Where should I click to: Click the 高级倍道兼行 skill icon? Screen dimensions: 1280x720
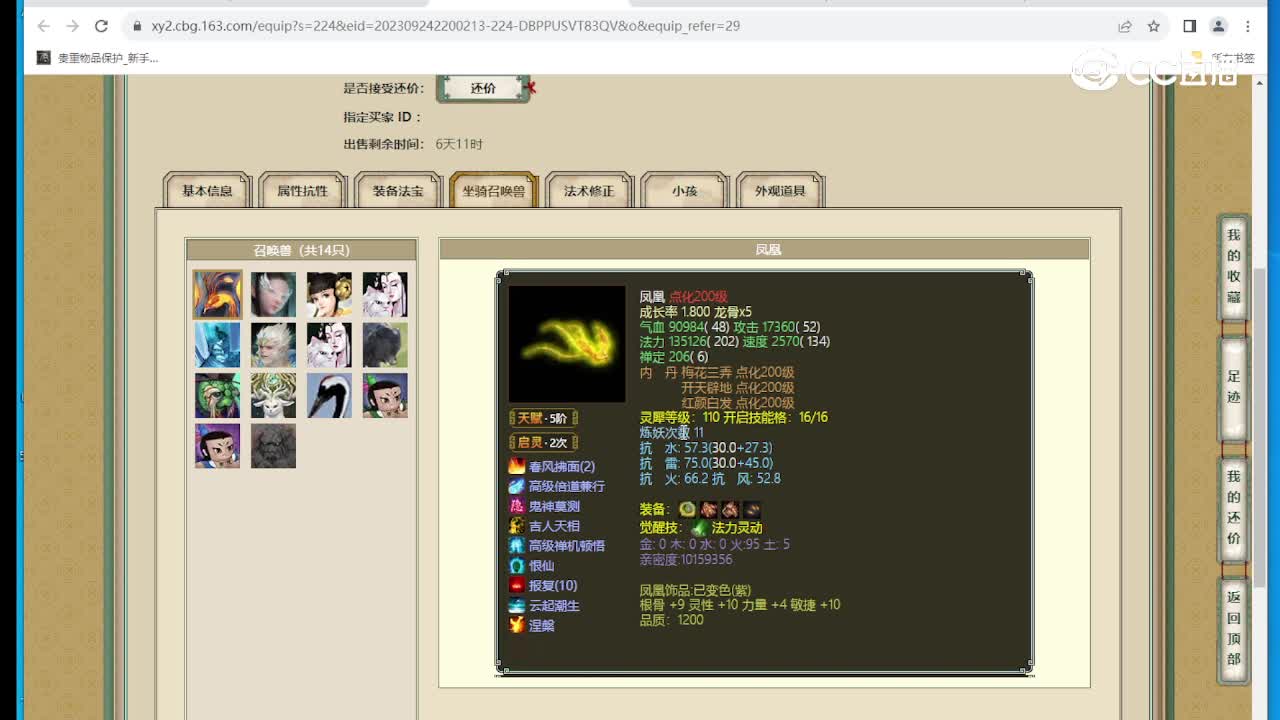coord(517,486)
